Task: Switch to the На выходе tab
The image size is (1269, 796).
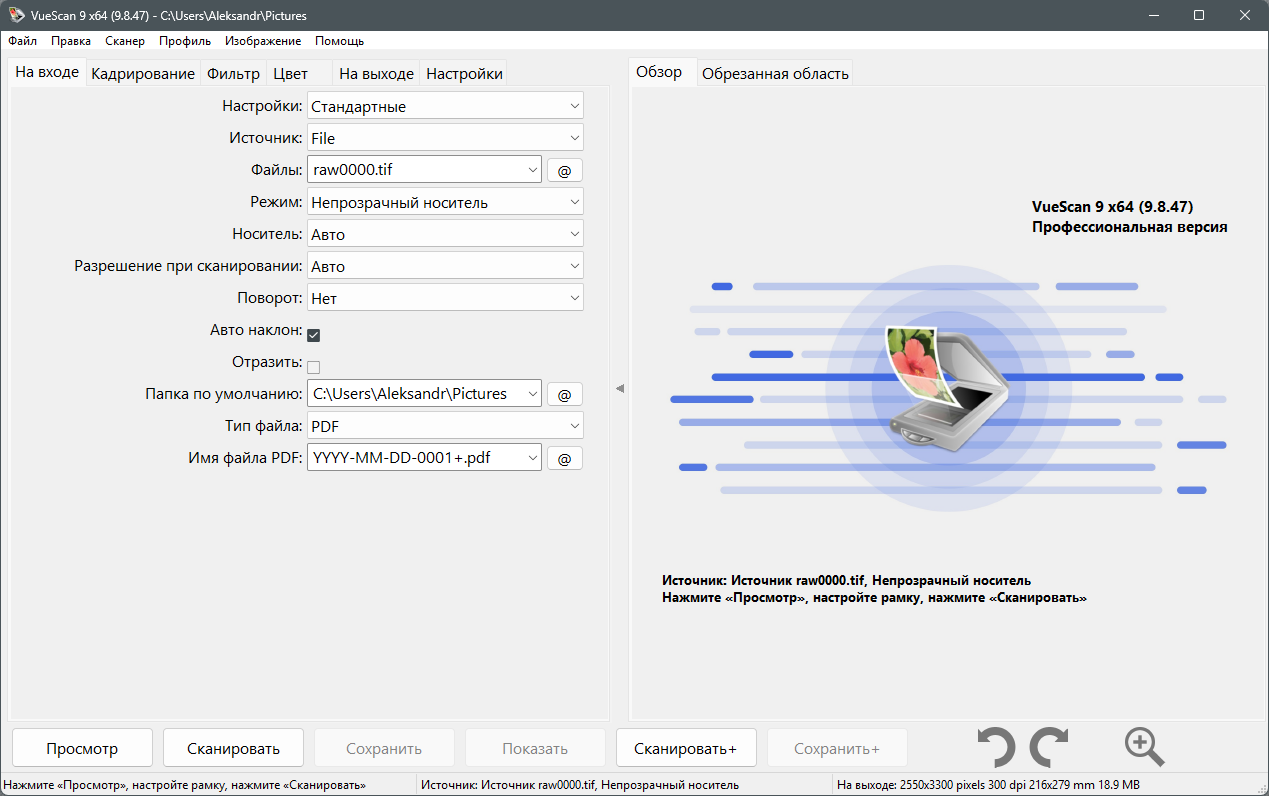Action: click(376, 74)
